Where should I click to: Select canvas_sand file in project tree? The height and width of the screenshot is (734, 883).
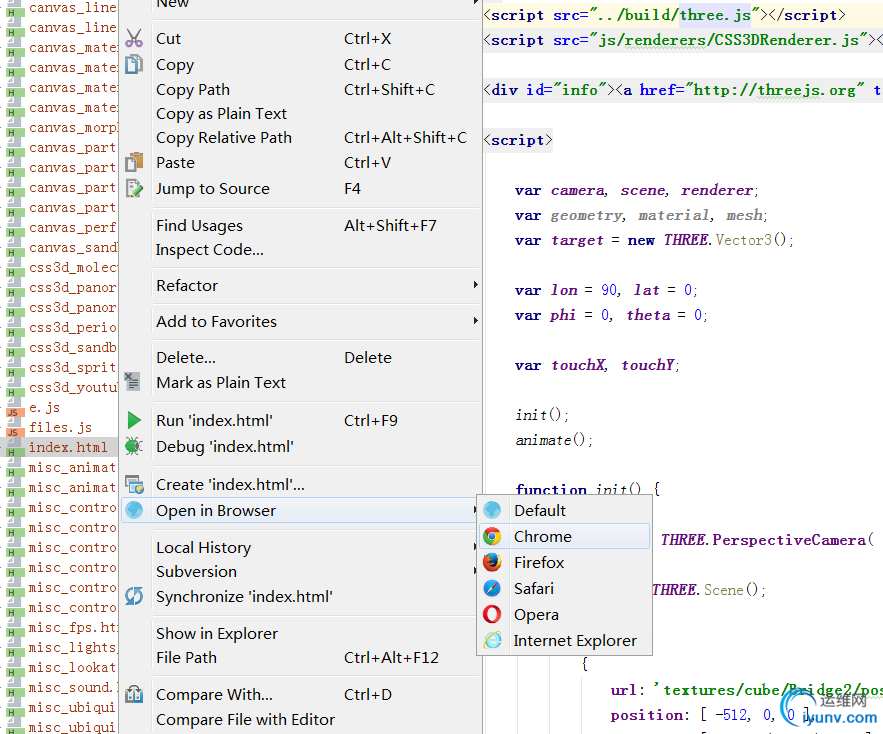73,247
